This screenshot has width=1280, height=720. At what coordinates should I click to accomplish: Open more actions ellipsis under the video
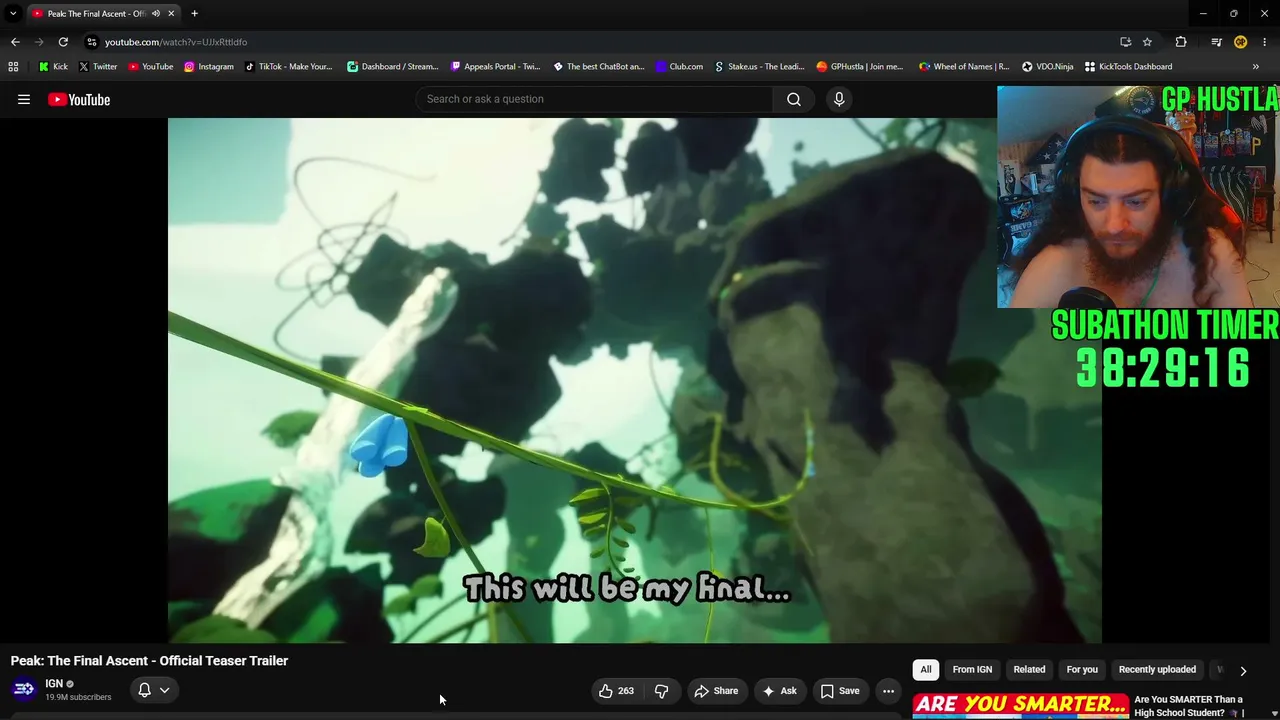click(x=888, y=691)
